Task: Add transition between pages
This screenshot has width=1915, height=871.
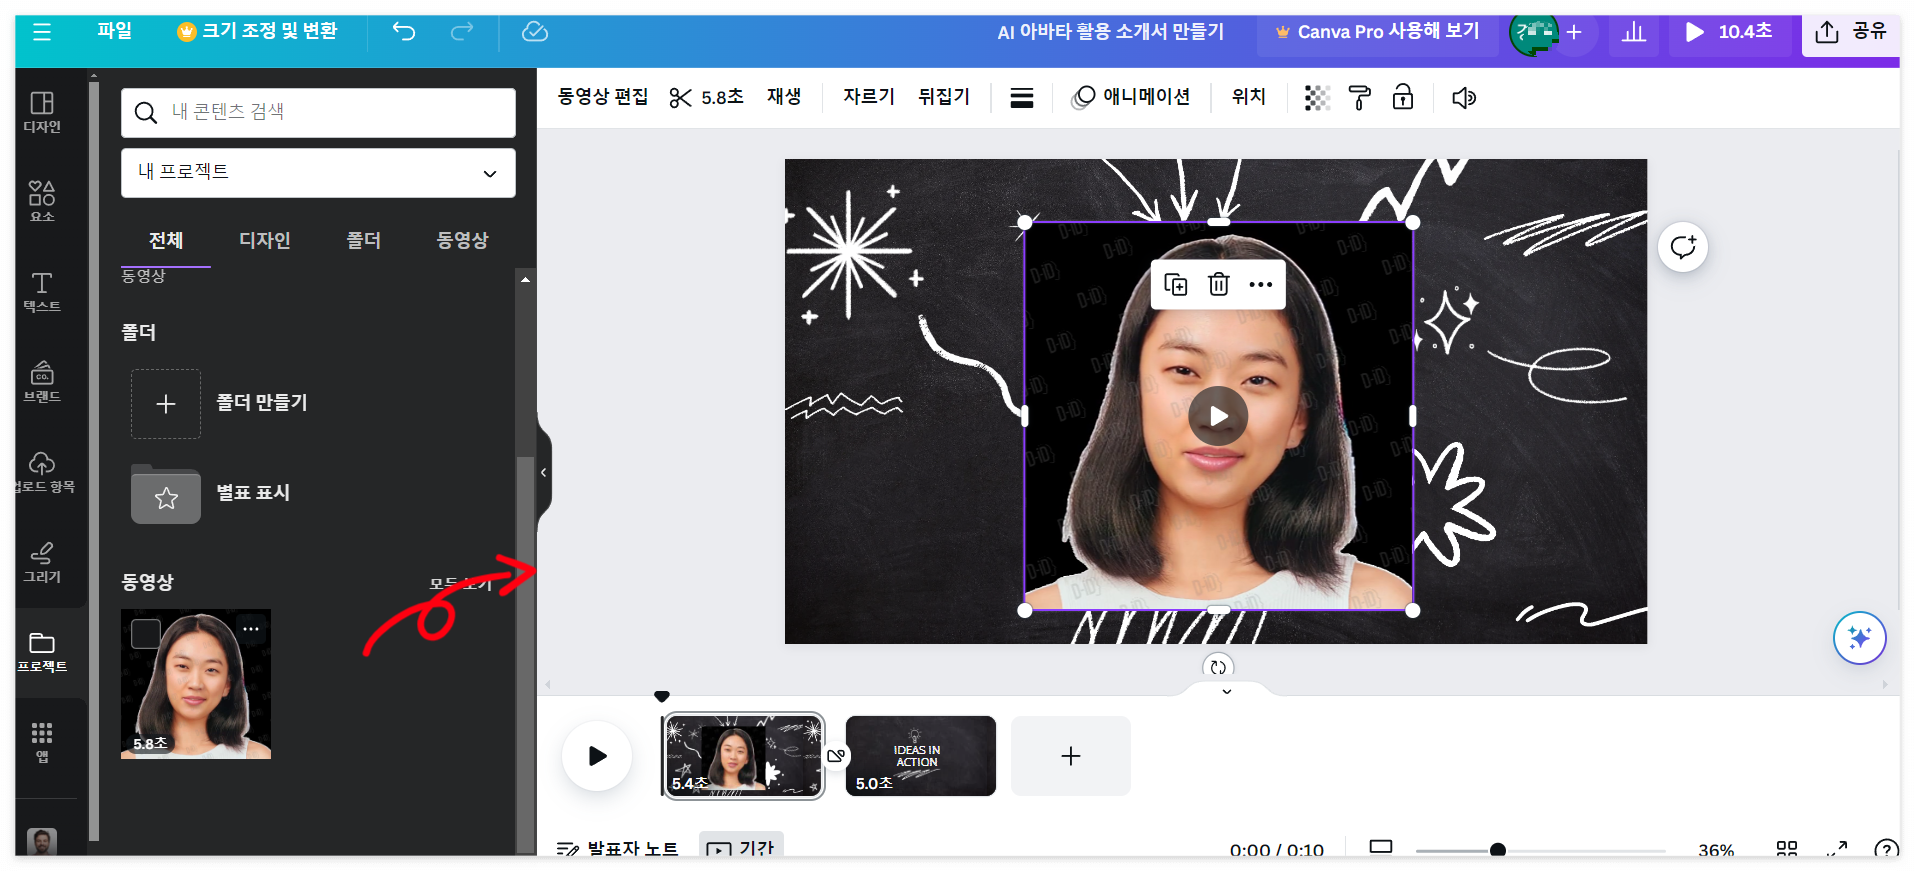Action: tap(836, 756)
